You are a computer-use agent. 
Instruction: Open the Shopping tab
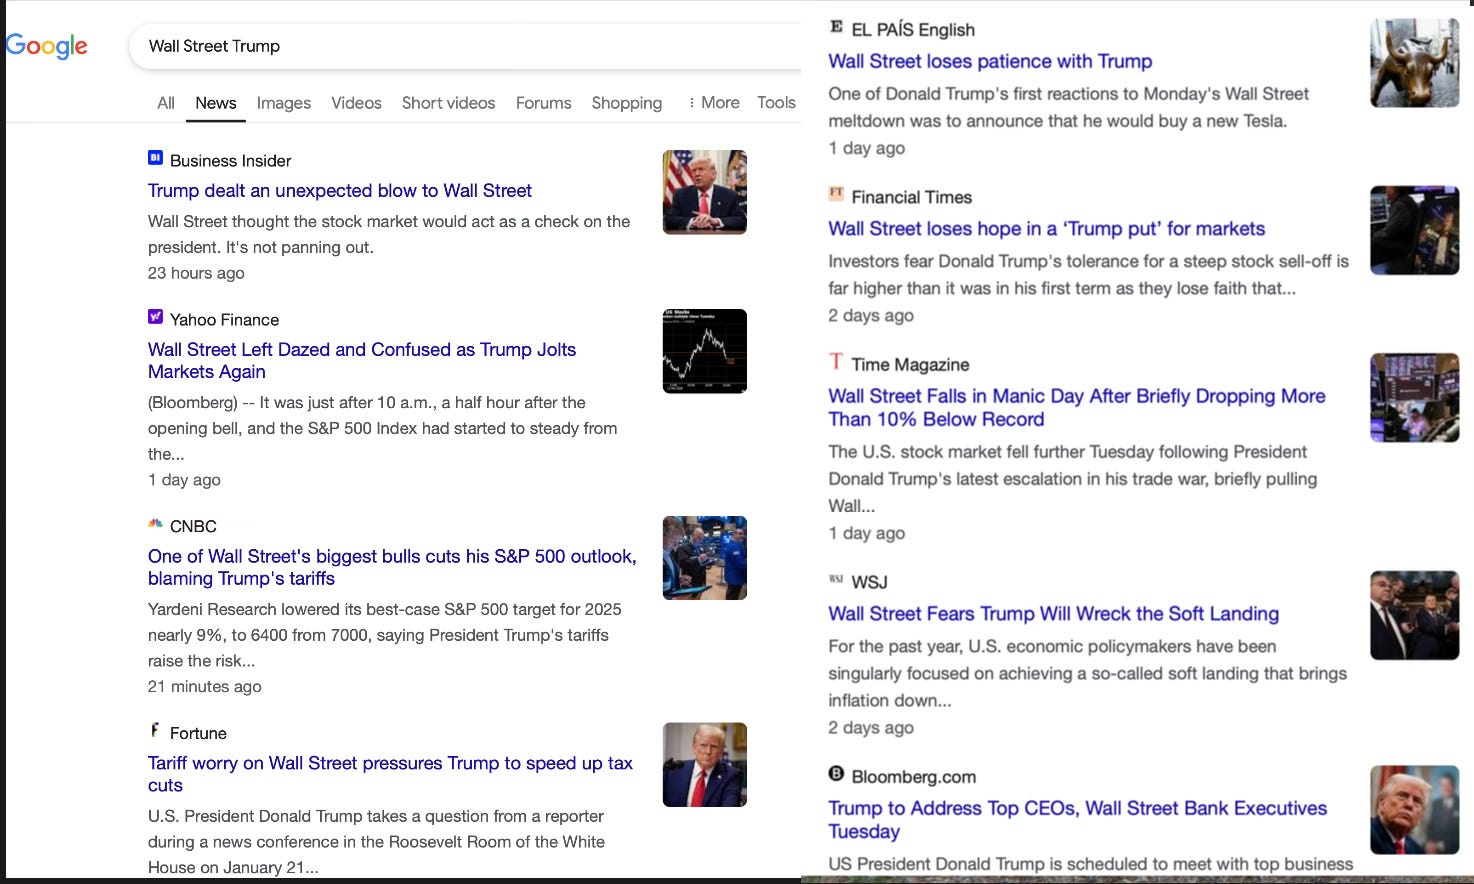(x=627, y=102)
